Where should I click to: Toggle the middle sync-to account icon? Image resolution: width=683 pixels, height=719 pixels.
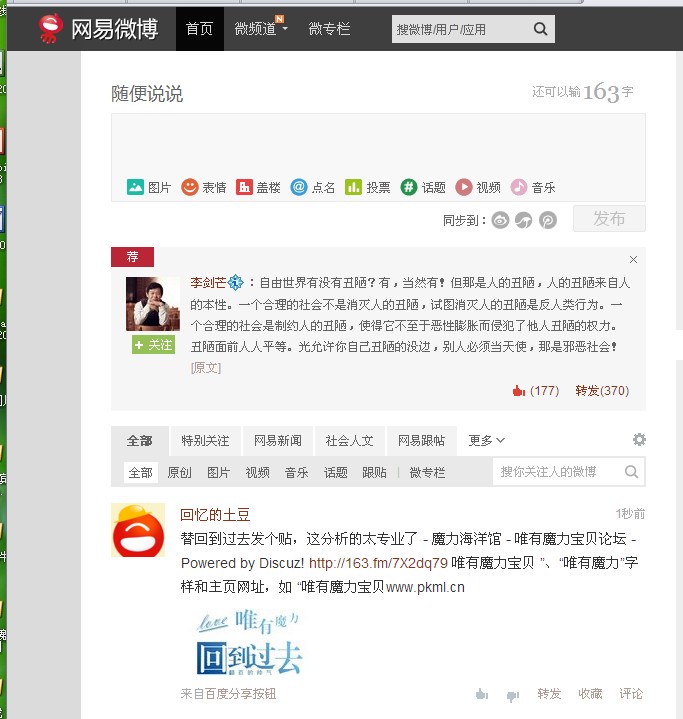pos(524,220)
